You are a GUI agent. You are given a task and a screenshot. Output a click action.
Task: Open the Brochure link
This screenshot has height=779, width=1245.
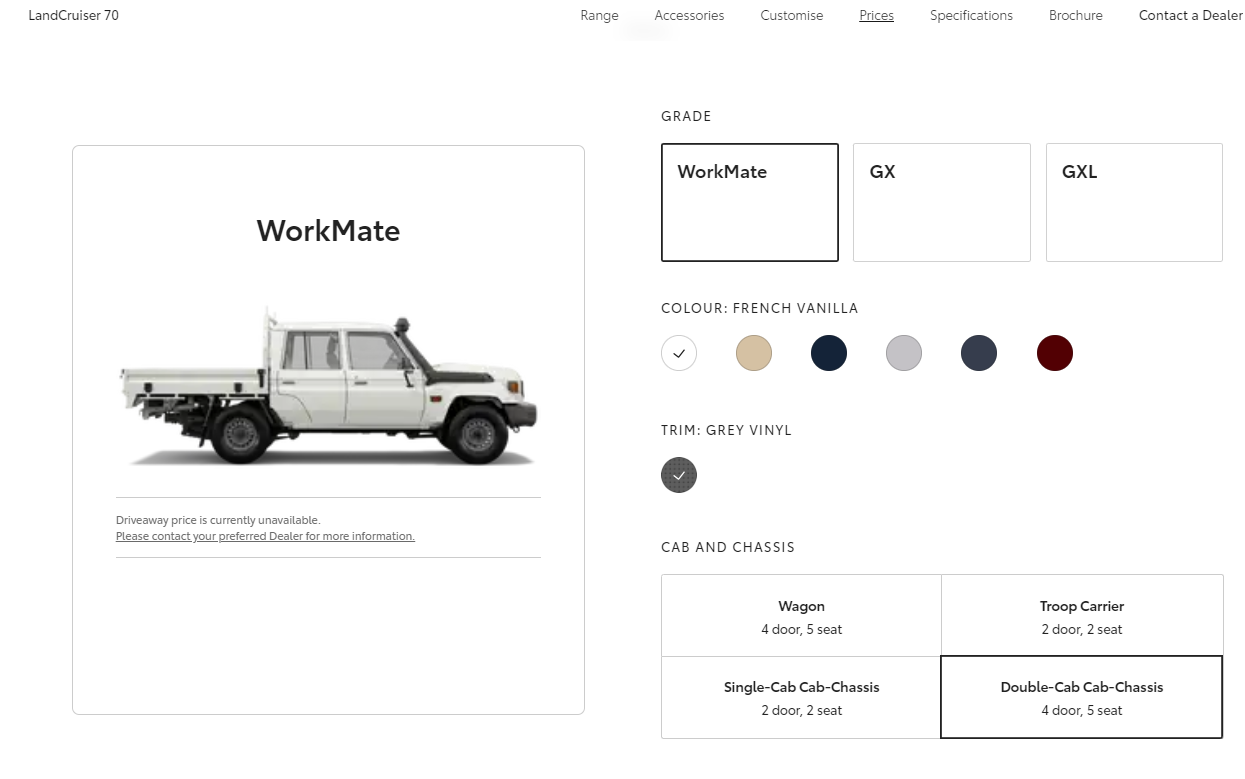(1075, 15)
